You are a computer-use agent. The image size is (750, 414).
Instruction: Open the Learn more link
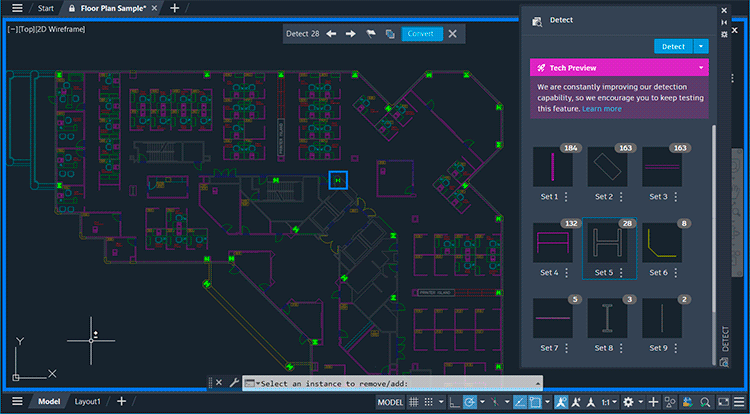pyautogui.click(x=602, y=109)
